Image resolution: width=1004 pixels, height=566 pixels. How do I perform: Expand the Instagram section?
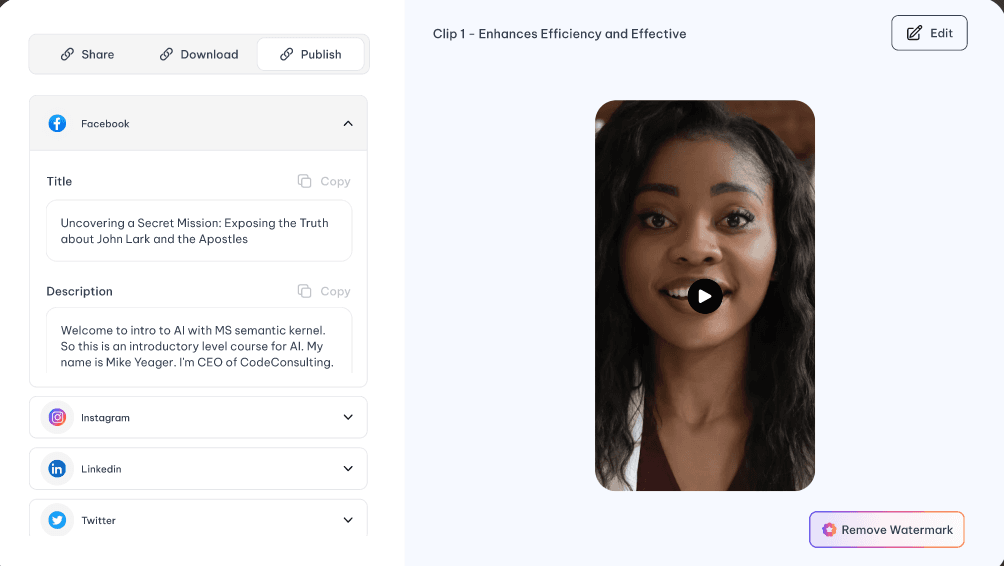click(x=348, y=418)
